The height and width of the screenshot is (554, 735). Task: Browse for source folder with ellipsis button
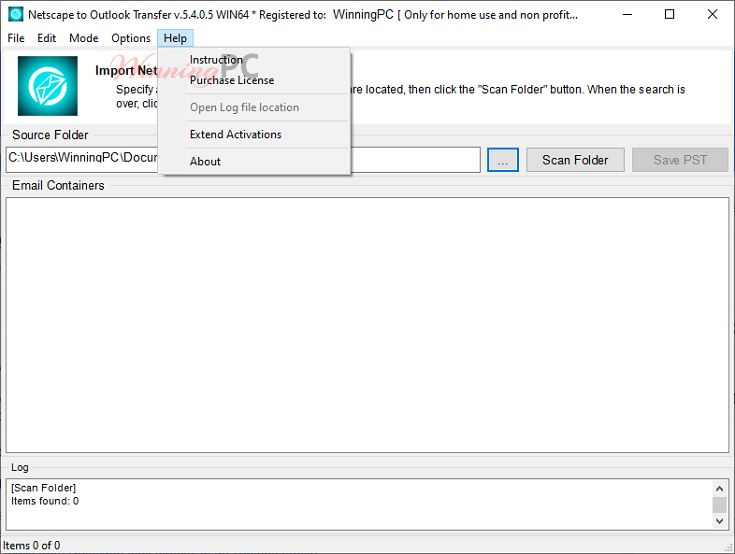pyautogui.click(x=503, y=160)
